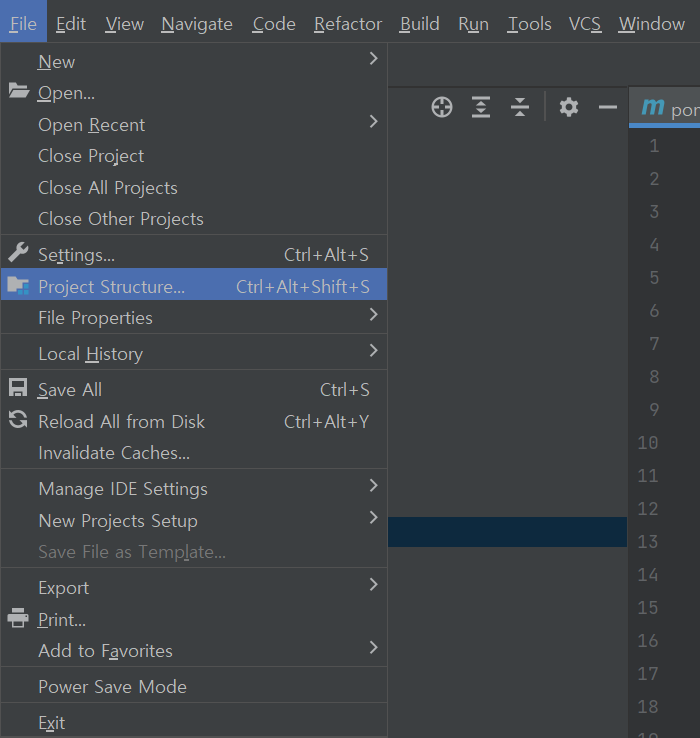Open the Navigate menu
This screenshot has width=700, height=738.
pos(197,24)
